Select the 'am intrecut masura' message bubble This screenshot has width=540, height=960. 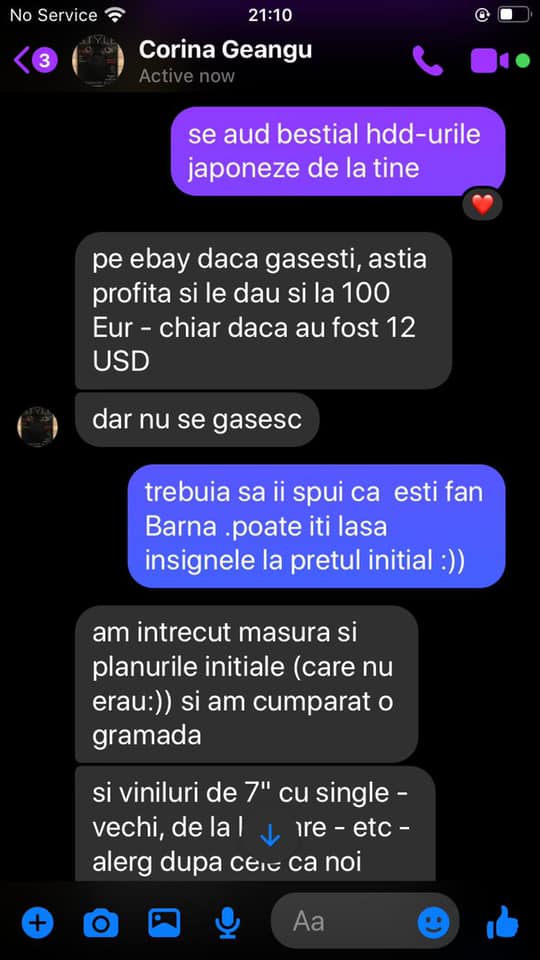(247, 684)
